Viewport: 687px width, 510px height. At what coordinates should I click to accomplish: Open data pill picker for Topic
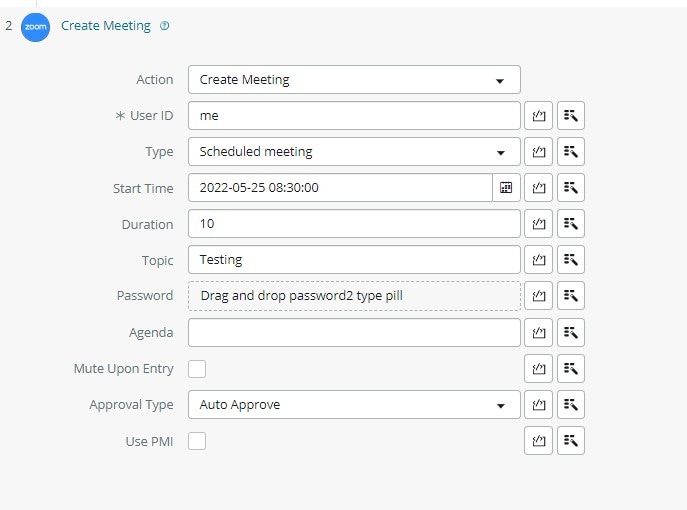click(571, 260)
